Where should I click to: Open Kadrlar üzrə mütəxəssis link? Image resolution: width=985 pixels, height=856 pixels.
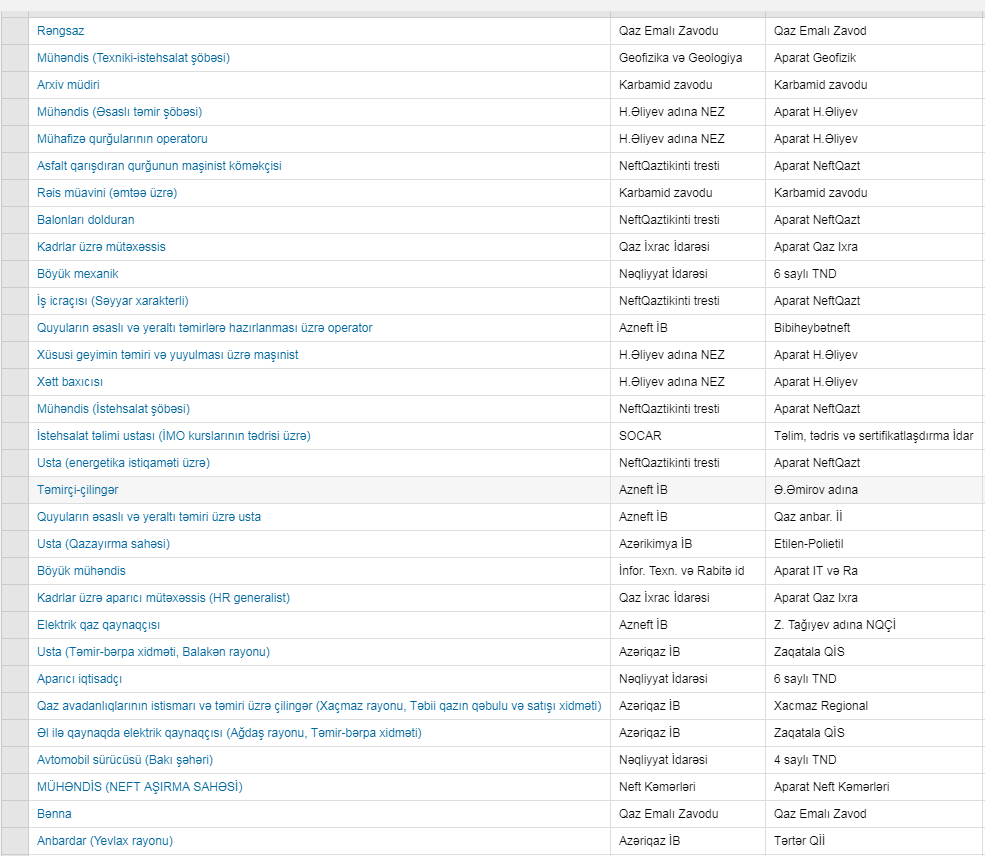click(101, 247)
